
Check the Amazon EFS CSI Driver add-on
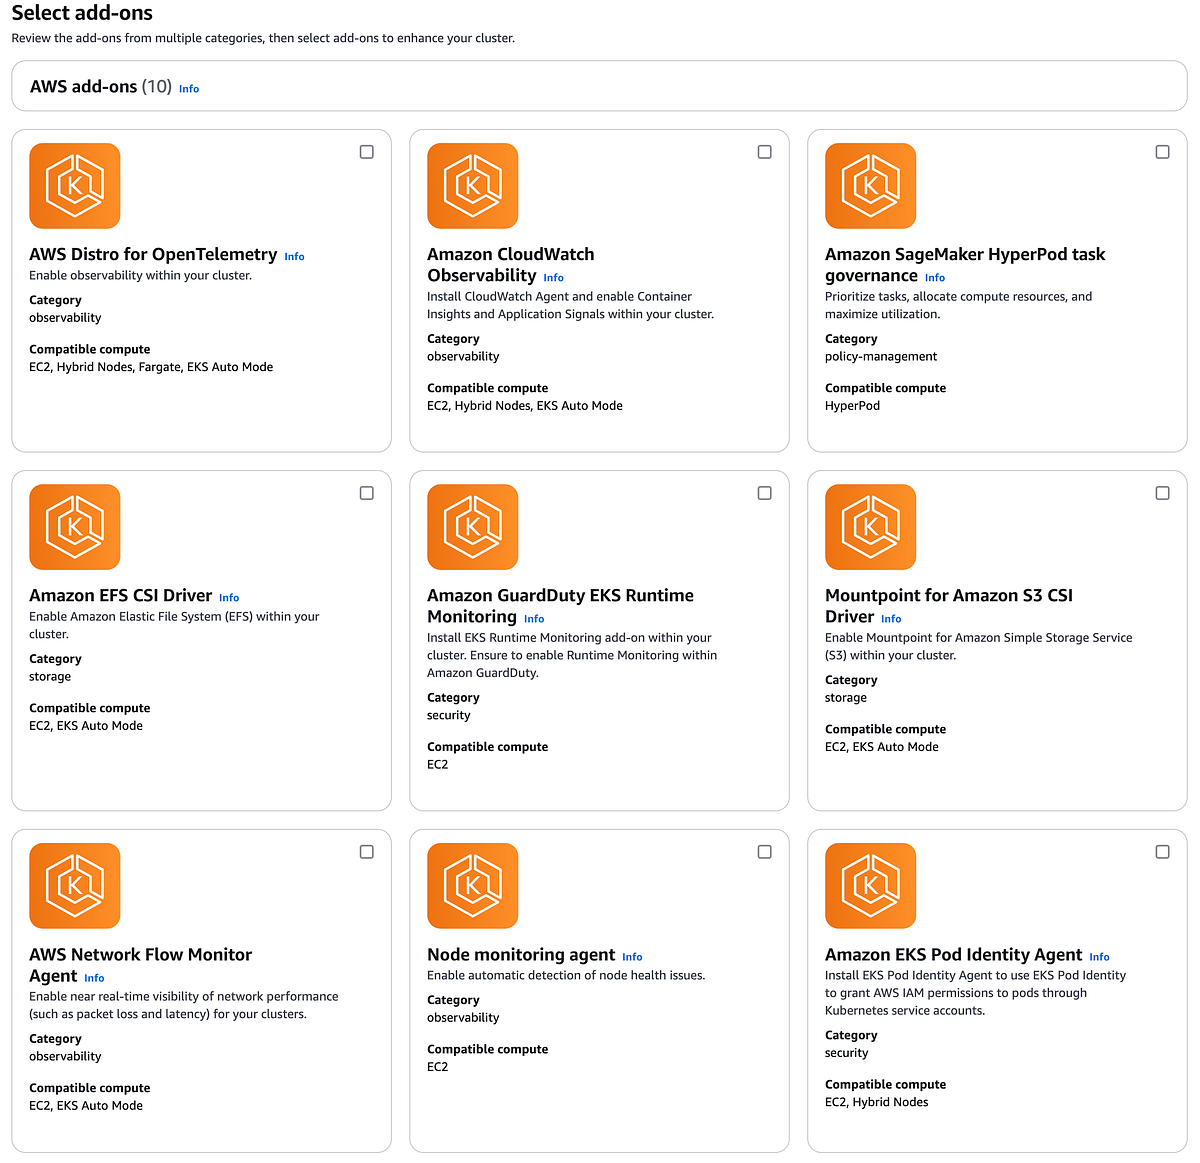[367, 493]
